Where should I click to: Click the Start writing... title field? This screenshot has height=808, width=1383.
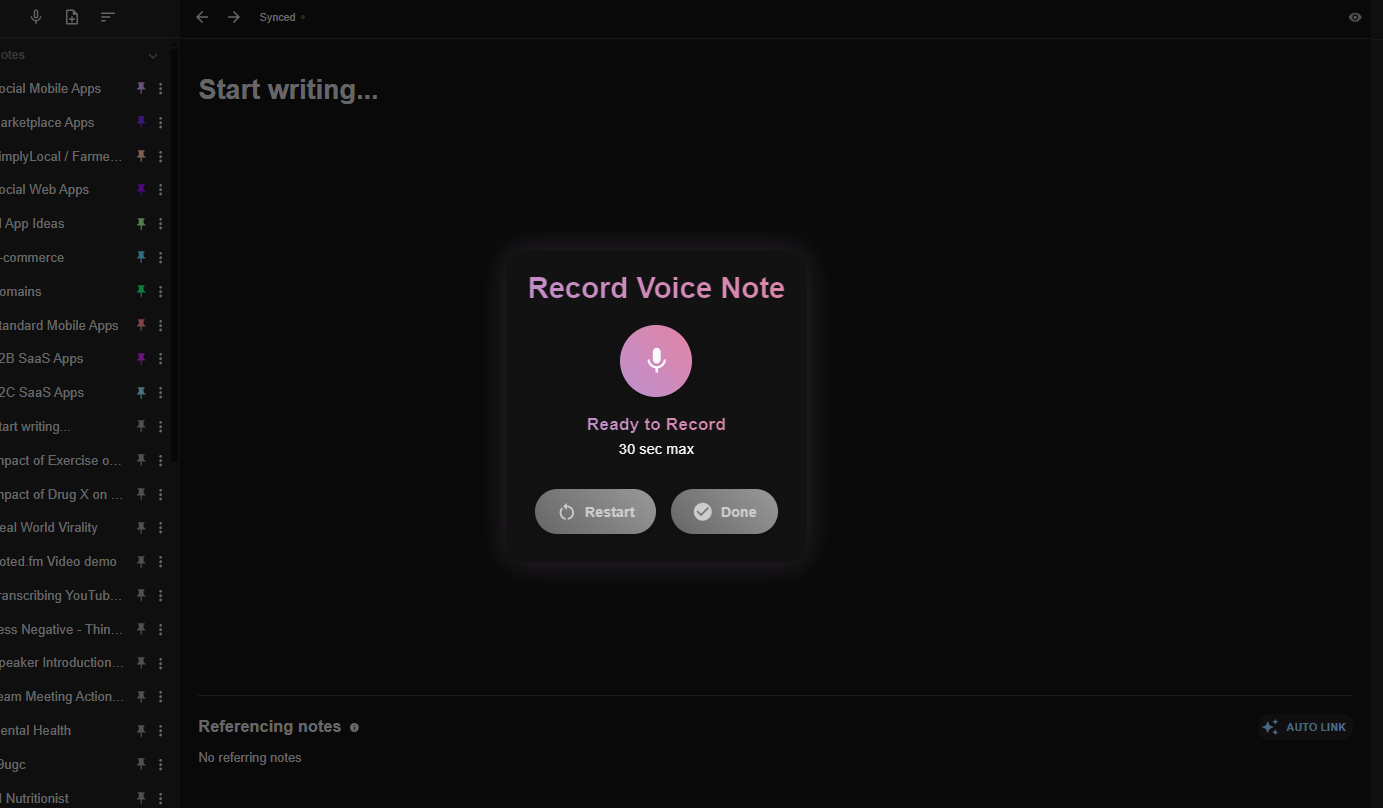pos(288,89)
